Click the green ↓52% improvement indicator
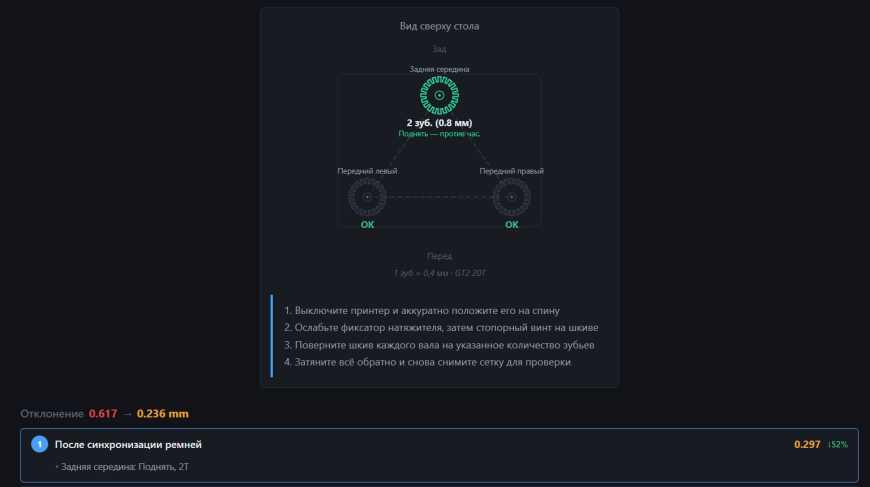 point(837,444)
